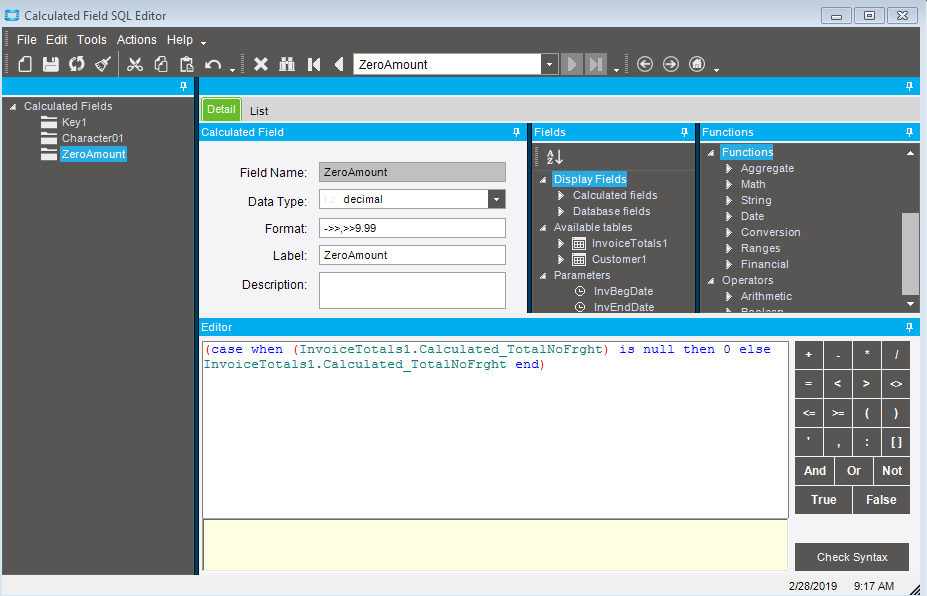The height and width of the screenshot is (596, 927).
Task: Select the Conversion functions item
Action: coord(770,232)
